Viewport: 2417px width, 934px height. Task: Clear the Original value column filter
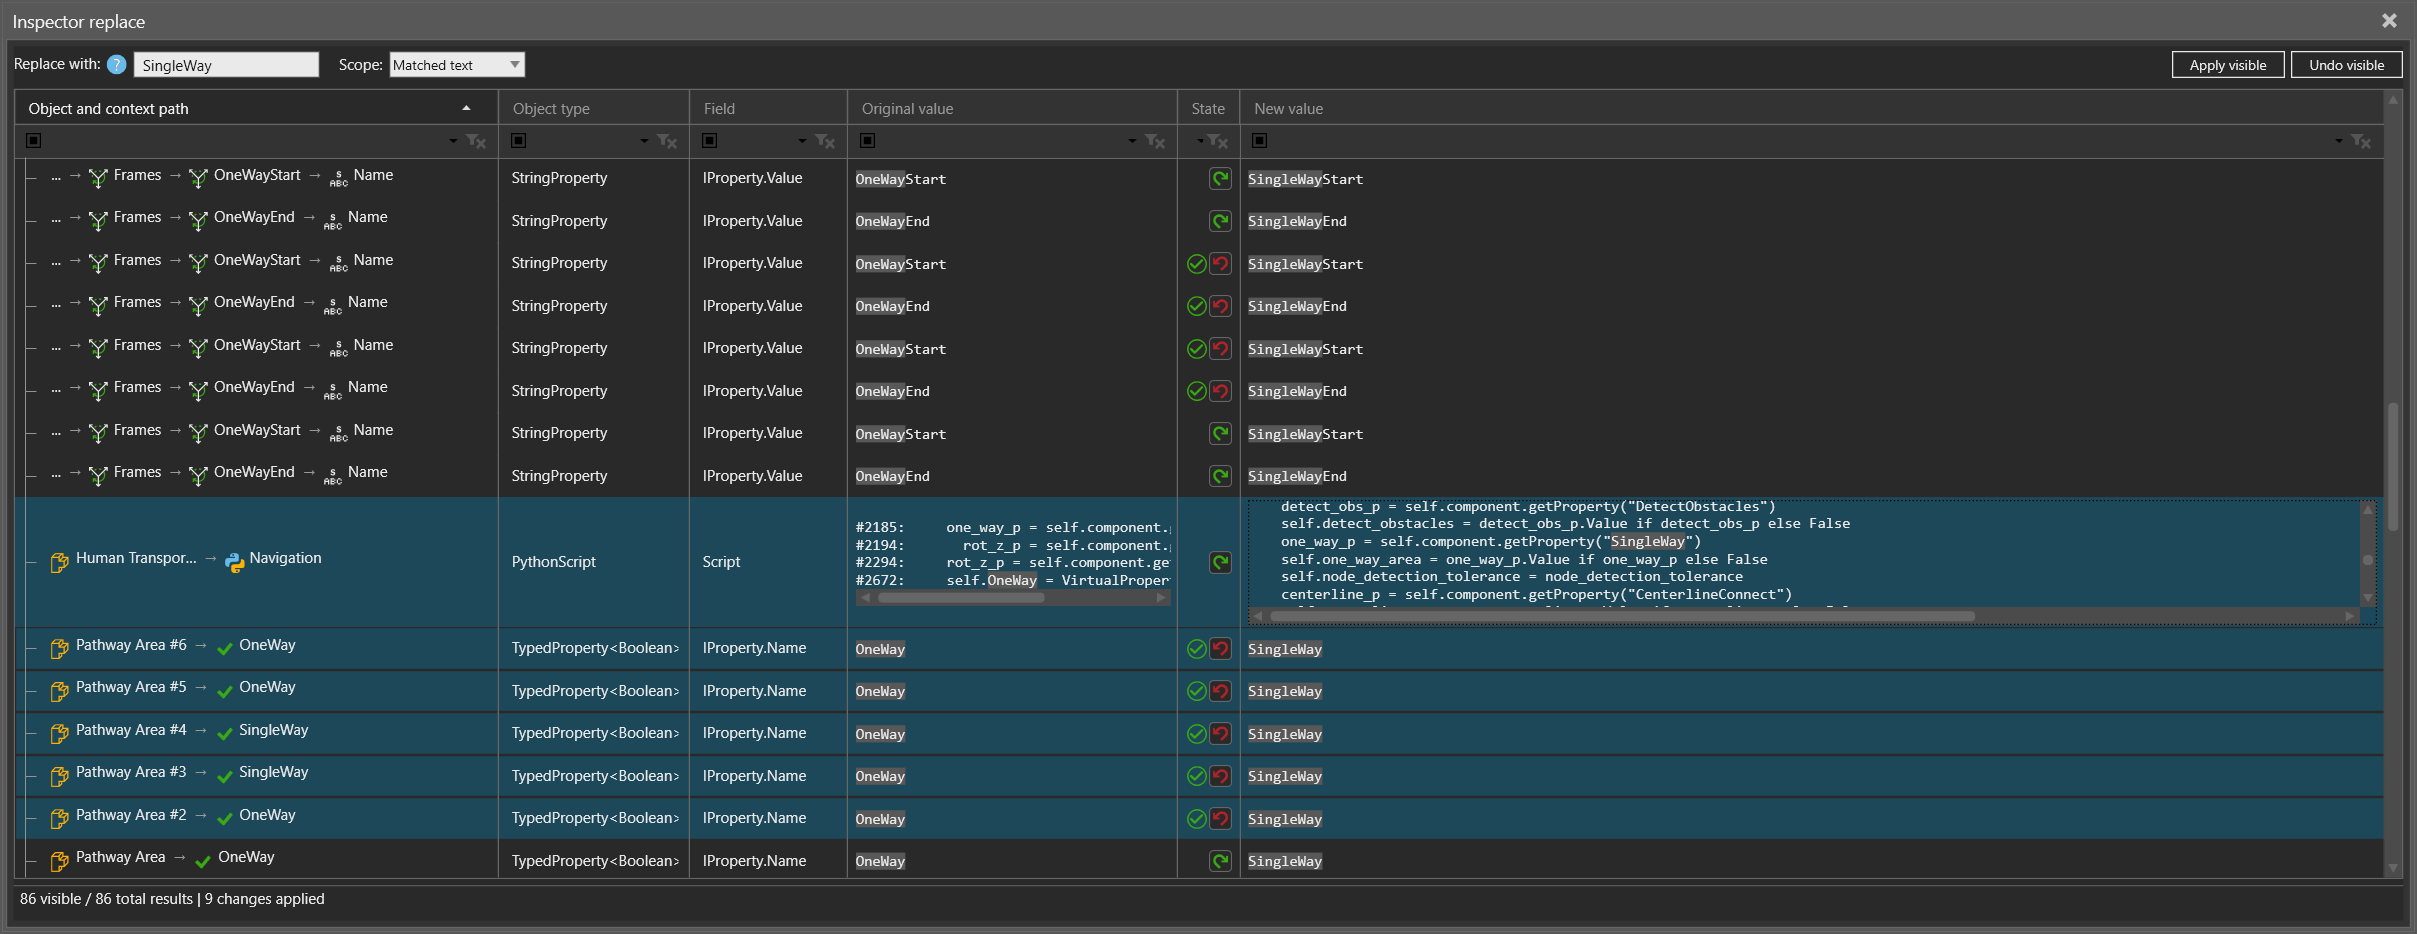click(1155, 141)
